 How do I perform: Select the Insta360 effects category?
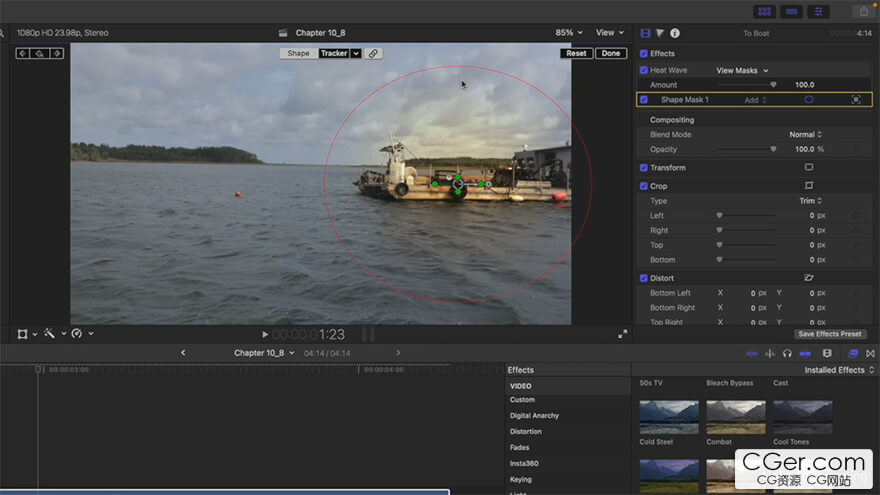click(524, 464)
